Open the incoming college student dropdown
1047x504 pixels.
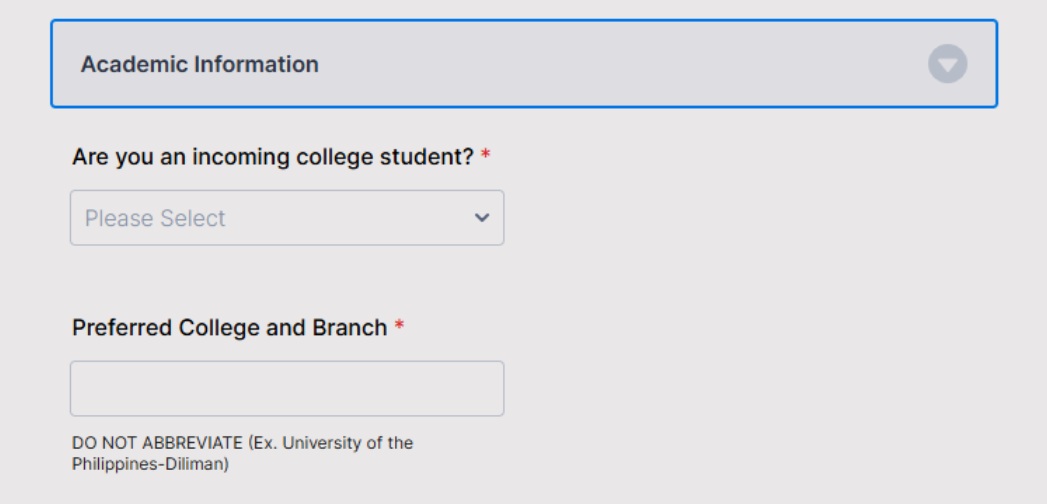[287, 218]
